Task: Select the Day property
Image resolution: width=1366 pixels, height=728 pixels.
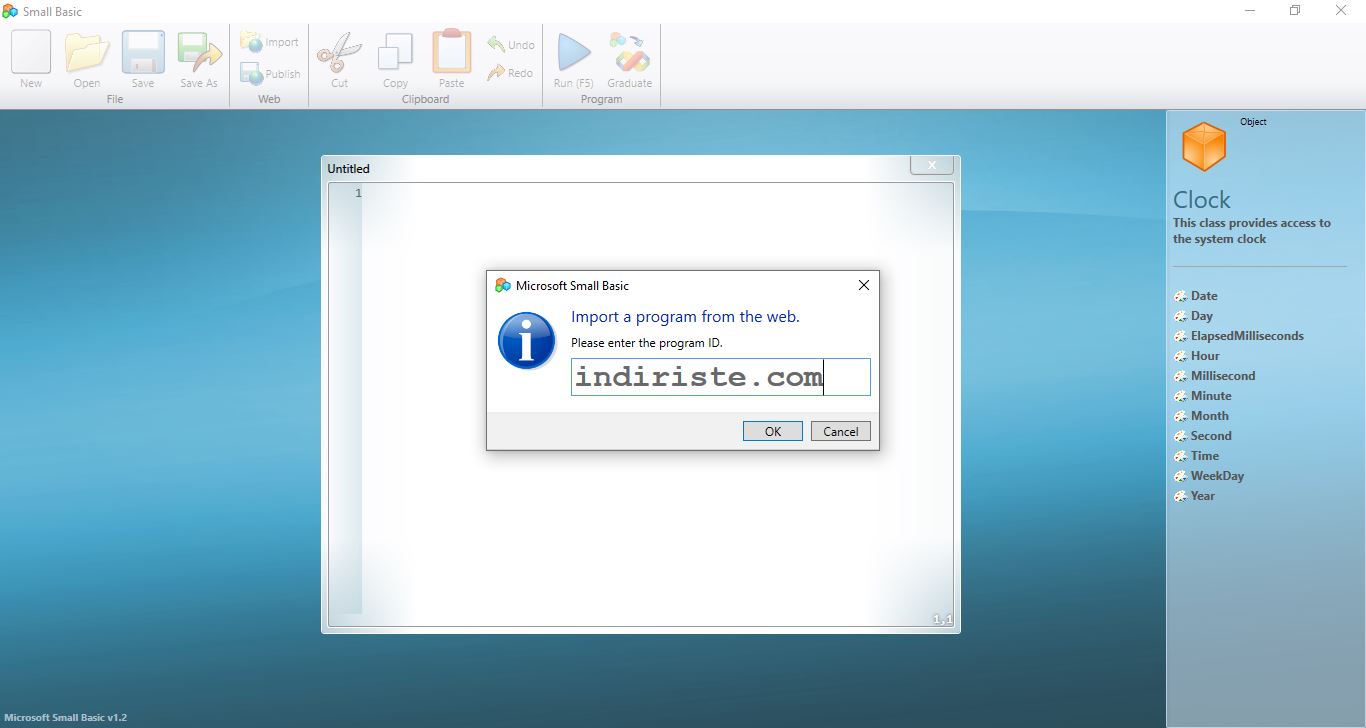Action: 1201,316
